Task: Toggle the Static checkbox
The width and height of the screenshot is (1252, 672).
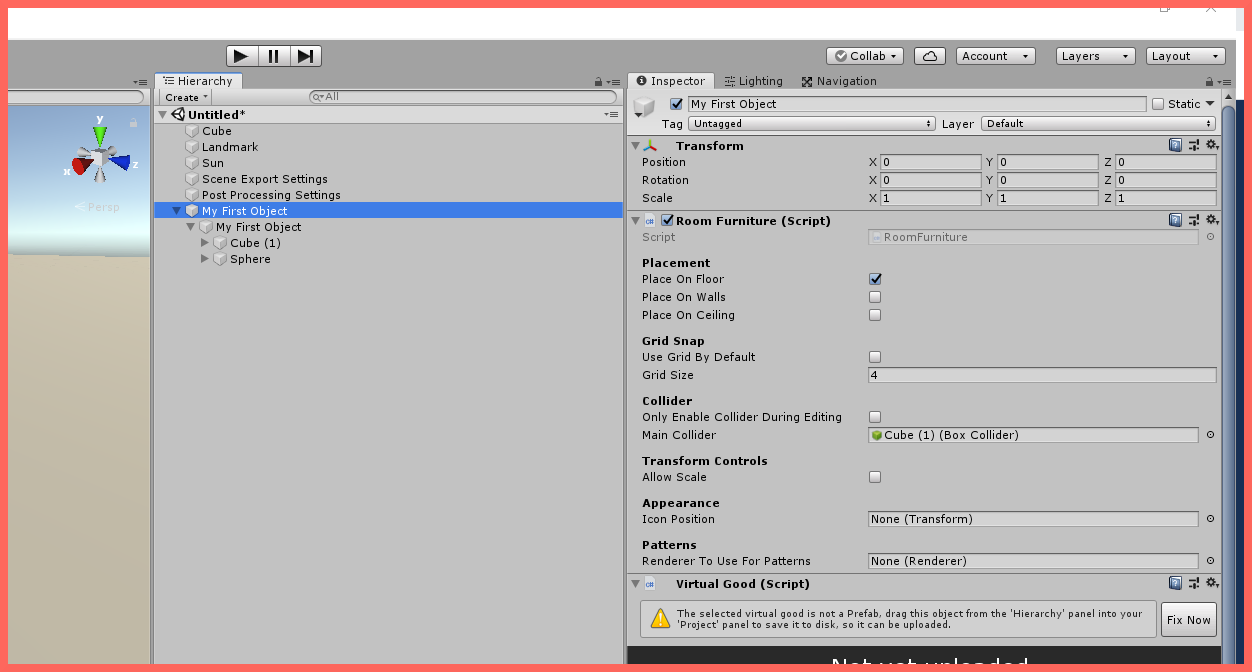Action: coord(1158,104)
